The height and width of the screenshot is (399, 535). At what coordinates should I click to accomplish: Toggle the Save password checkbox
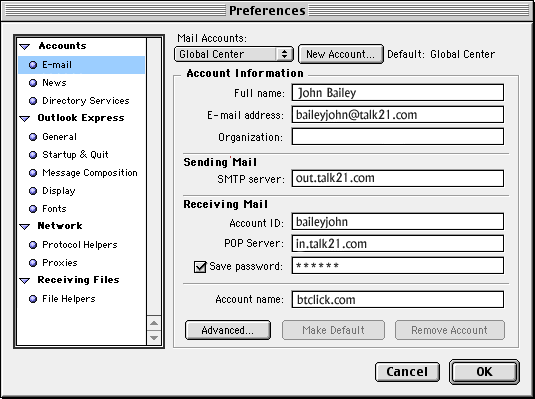[x=200, y=267]
